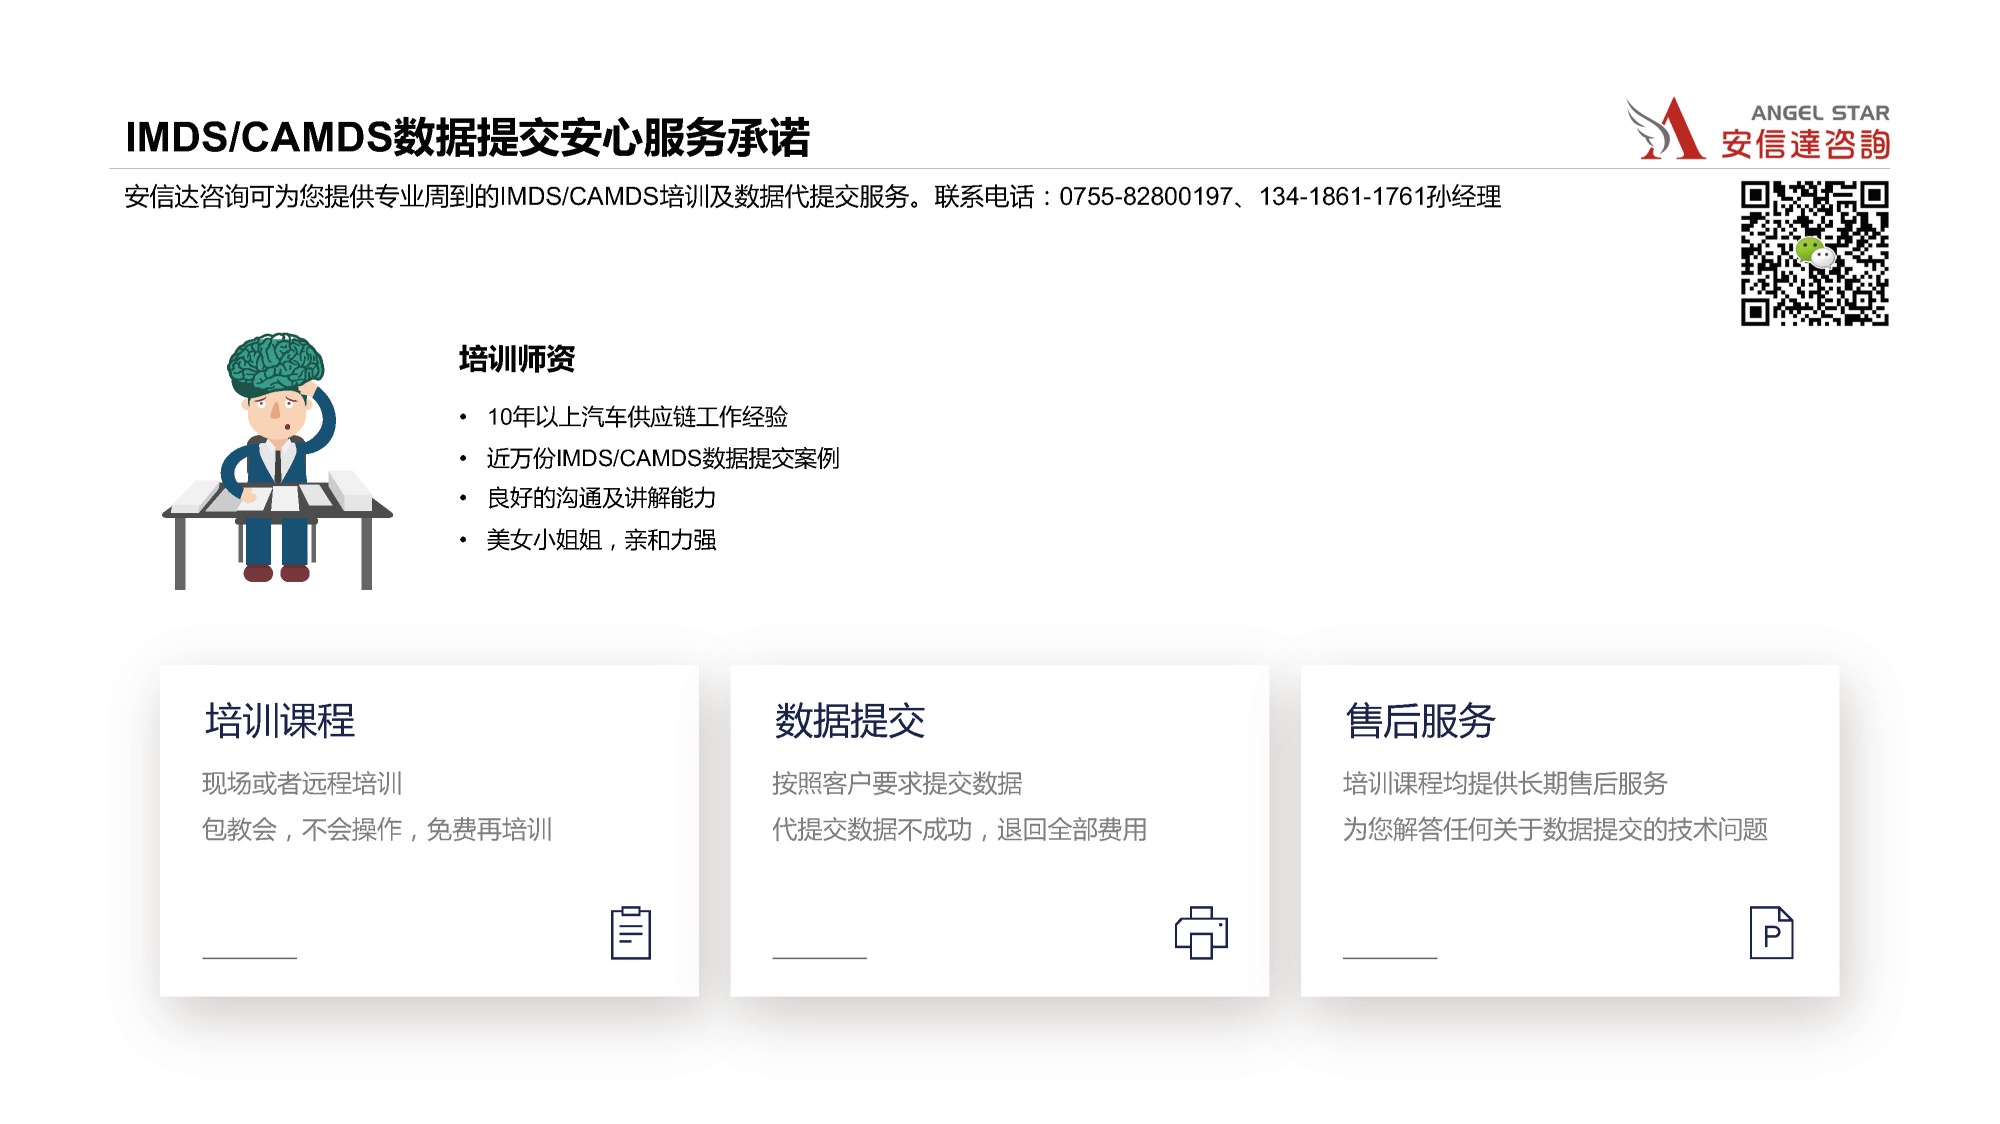Click the text 包教会，不会操作，免费再培训

pyautogui.click(x=377, y=829)
